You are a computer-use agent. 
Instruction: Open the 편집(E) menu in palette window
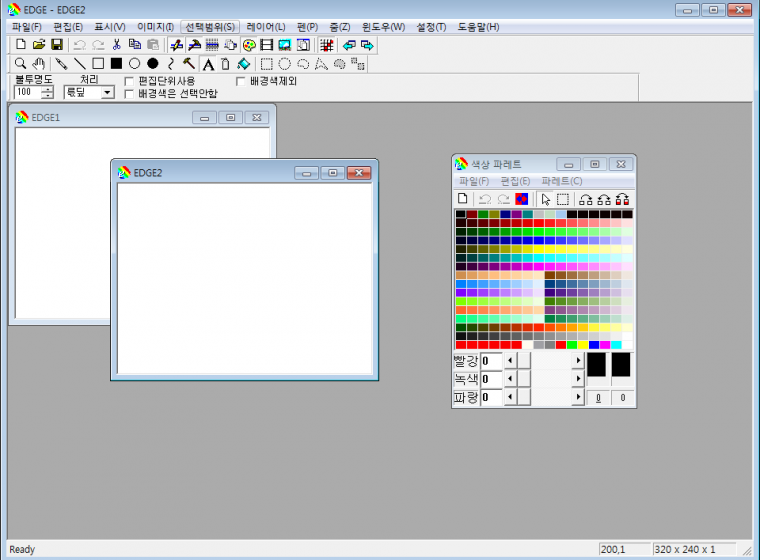515,181
